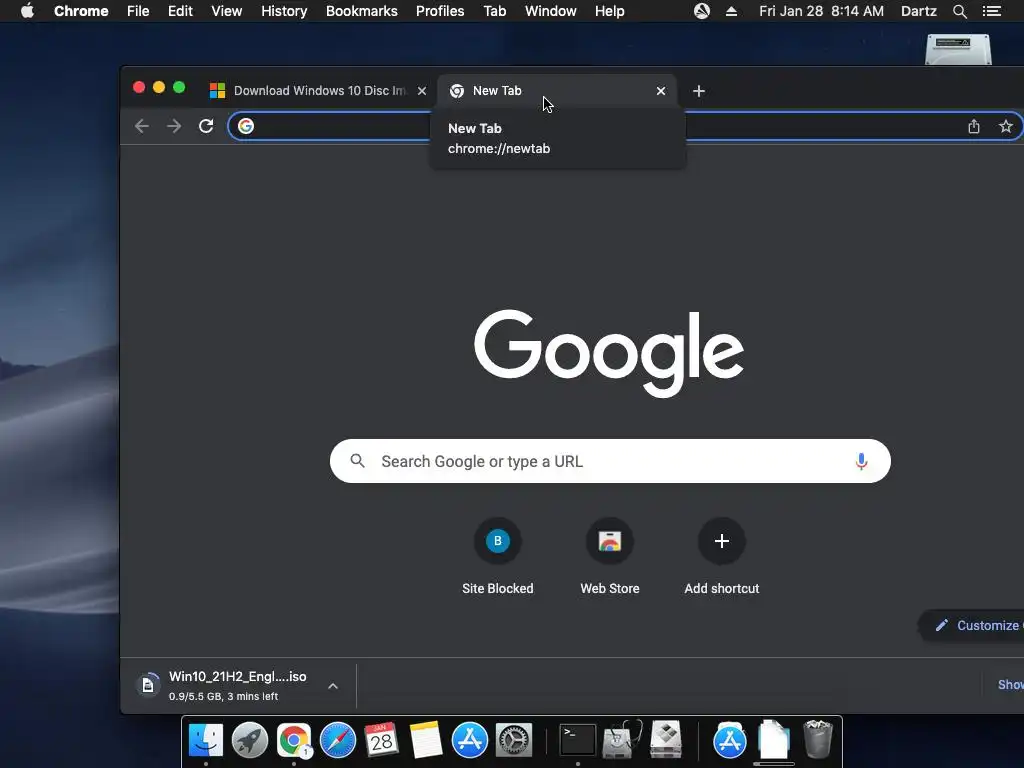Click the share icon in the address bar
The height and width of the screenshot is (768, 1024).
tap(974, 126)
